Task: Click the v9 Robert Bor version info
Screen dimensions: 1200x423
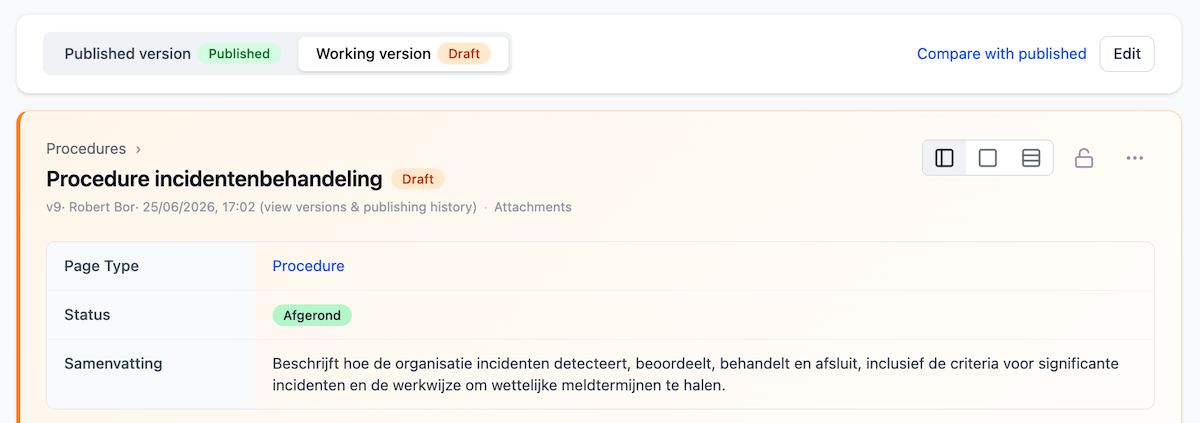Action: coord(151,207)
